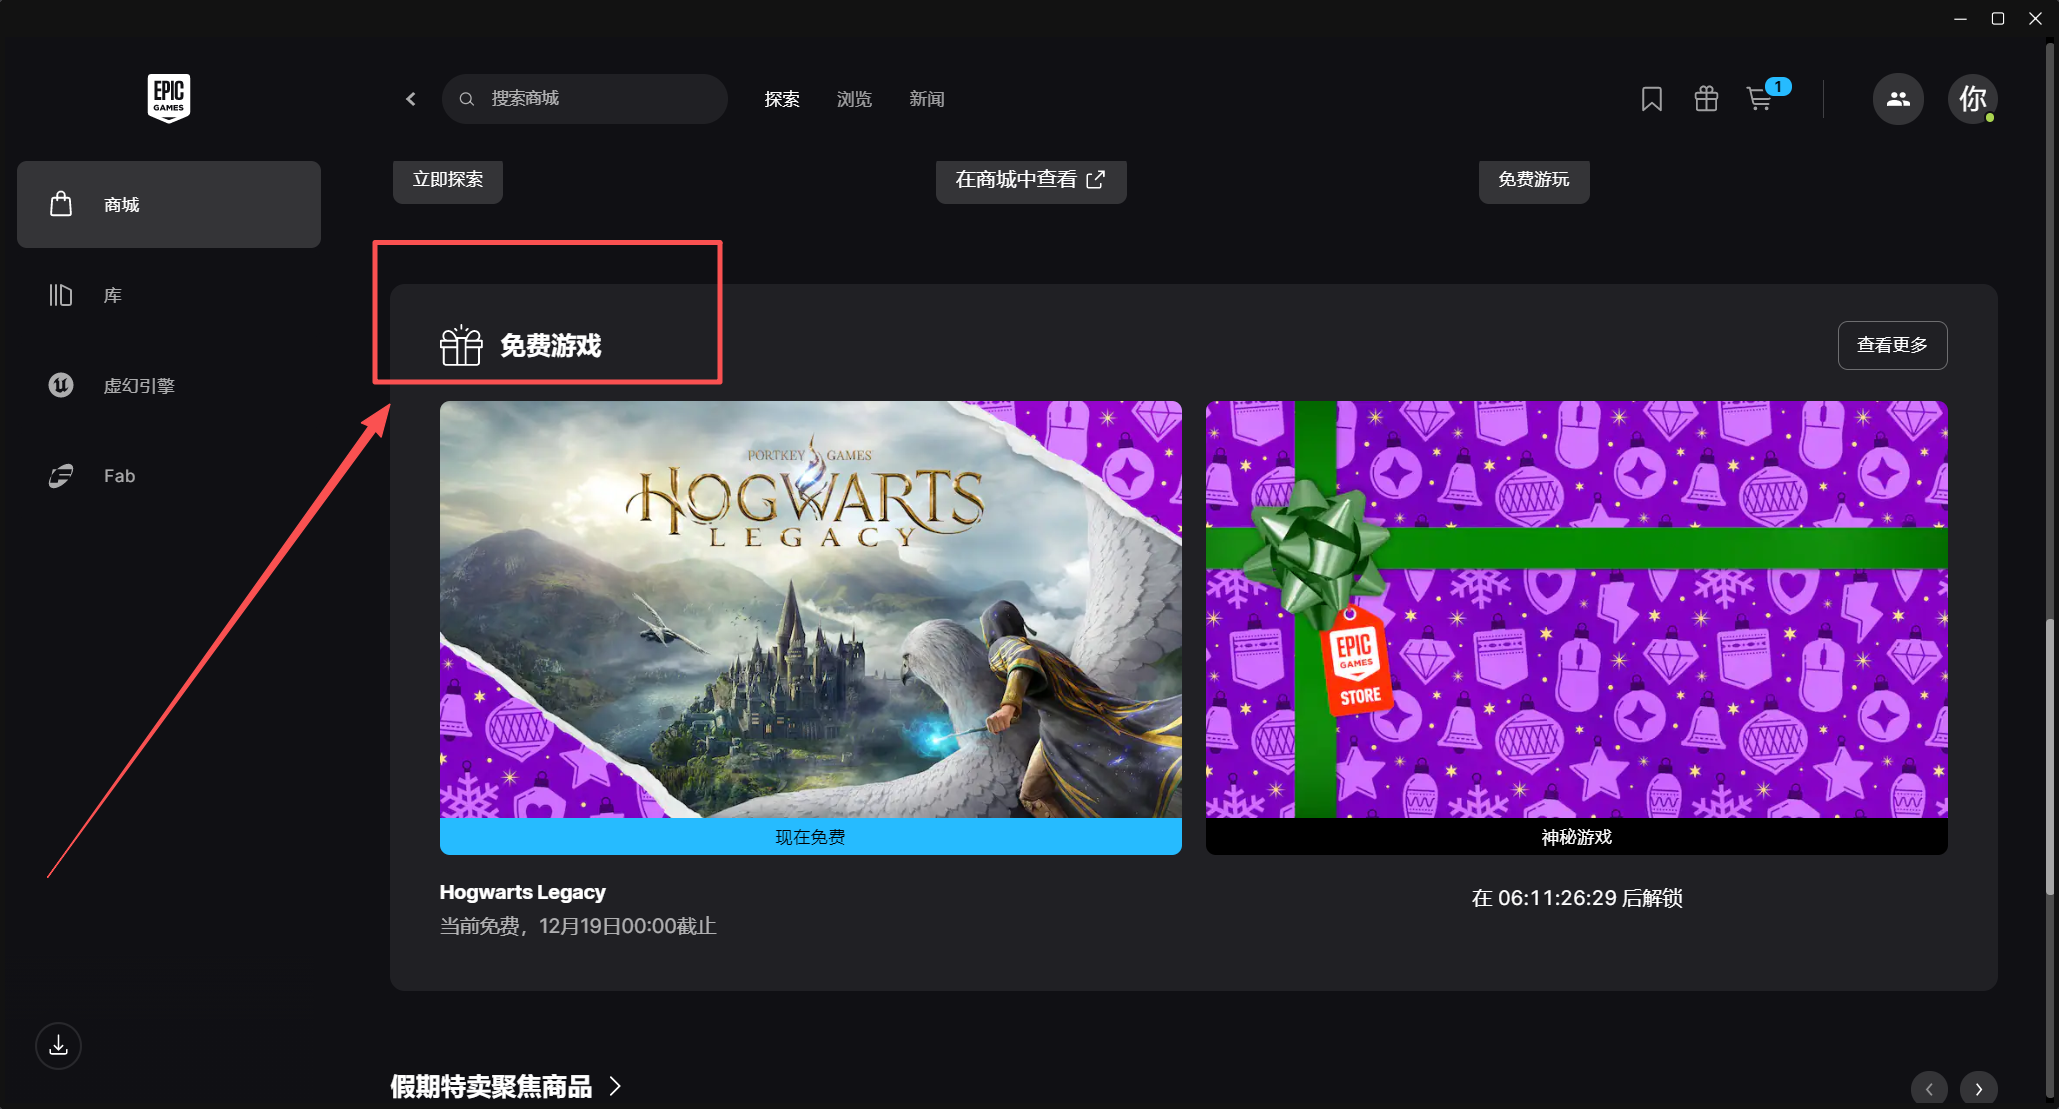Open the shopping cart with 1 item

1760,98
